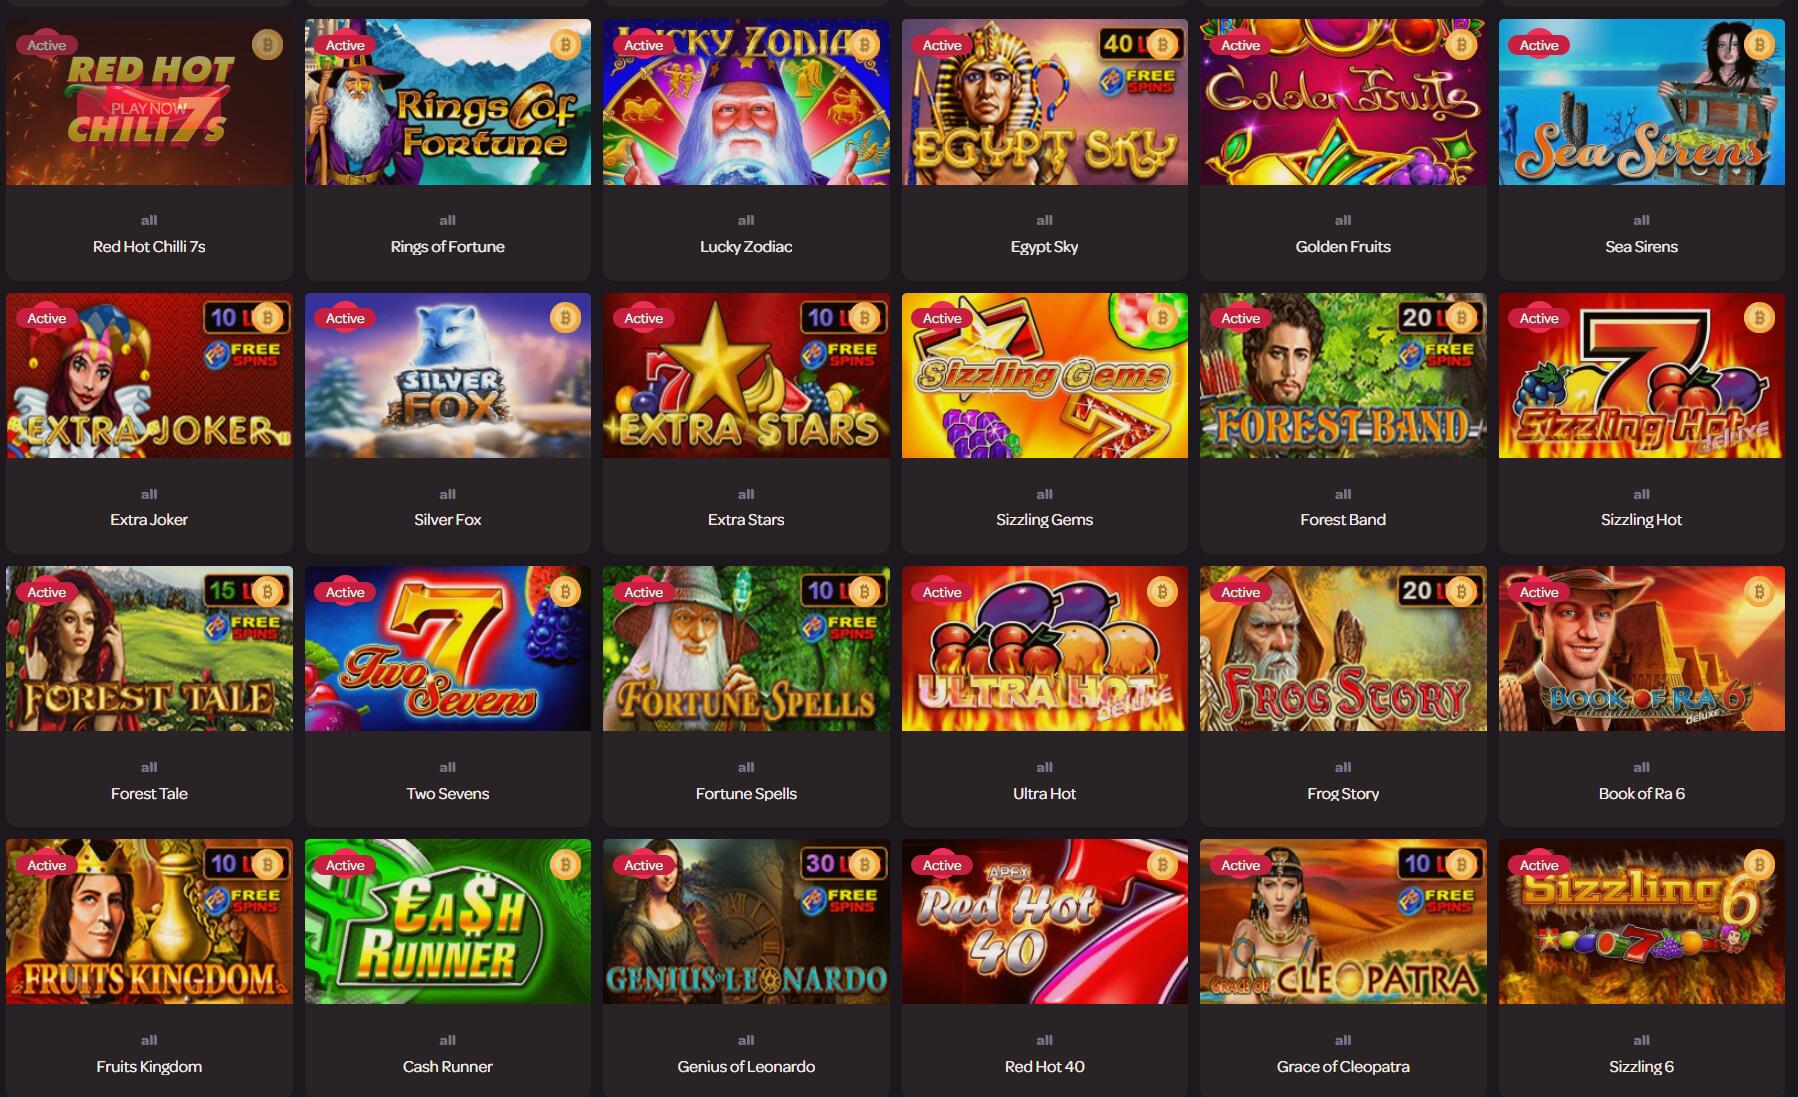Click the Frog Story title text
Screen dimensions: 1798x1097
click(x=1343, y=794)
